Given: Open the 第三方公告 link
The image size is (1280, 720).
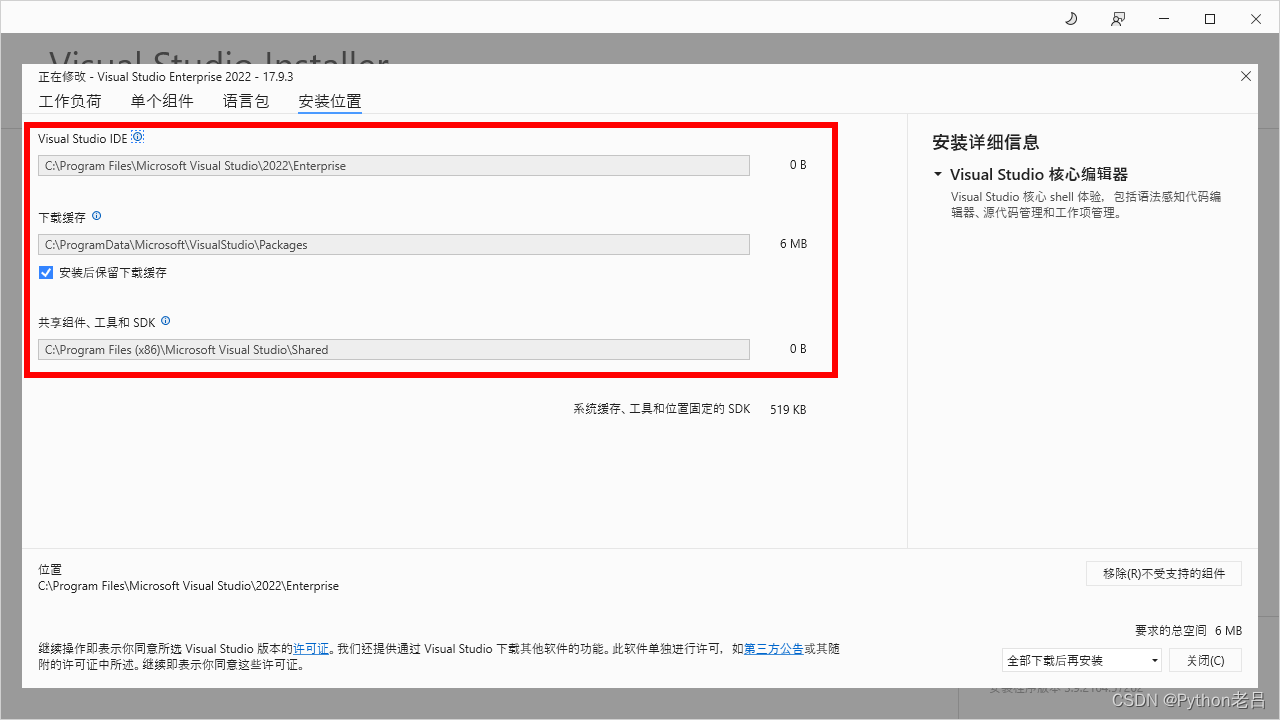Looking at the screenshot, I should [773, 649].
